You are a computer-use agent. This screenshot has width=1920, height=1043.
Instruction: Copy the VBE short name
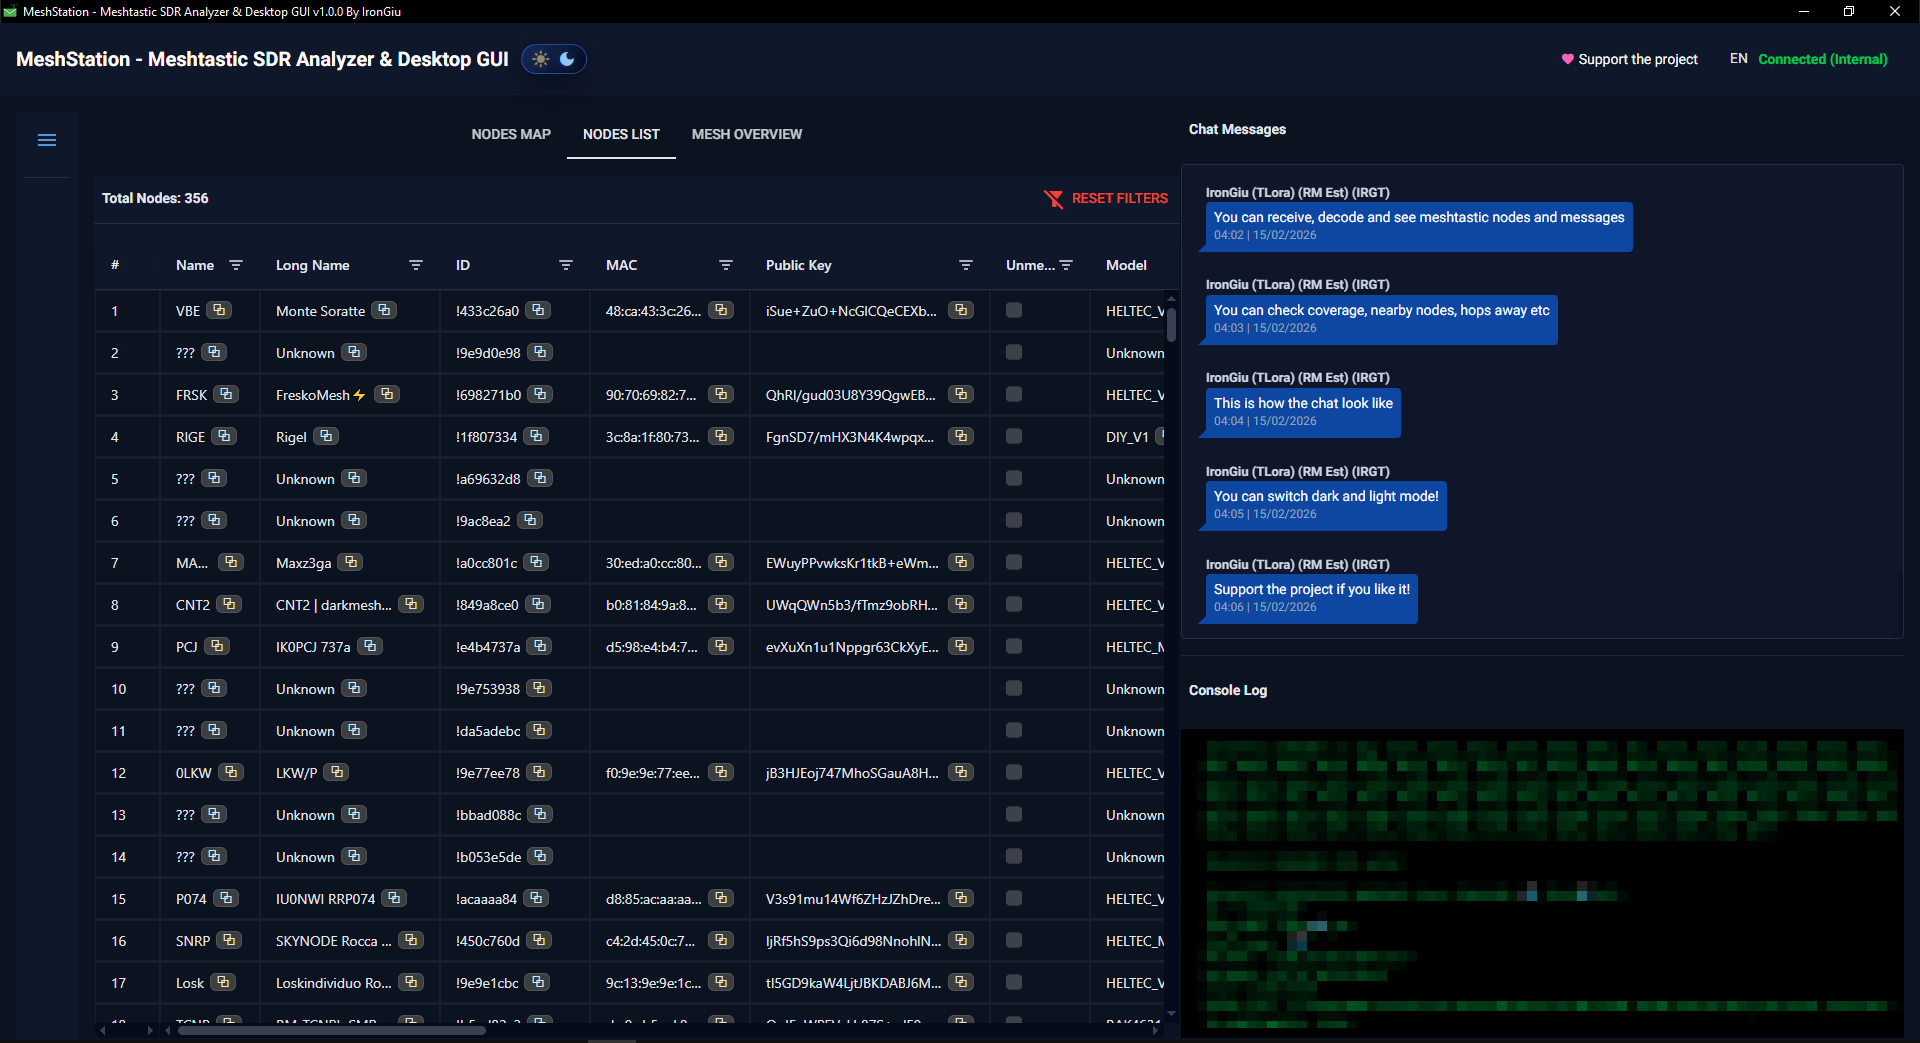pyautogui.click(x=219, y=310)
